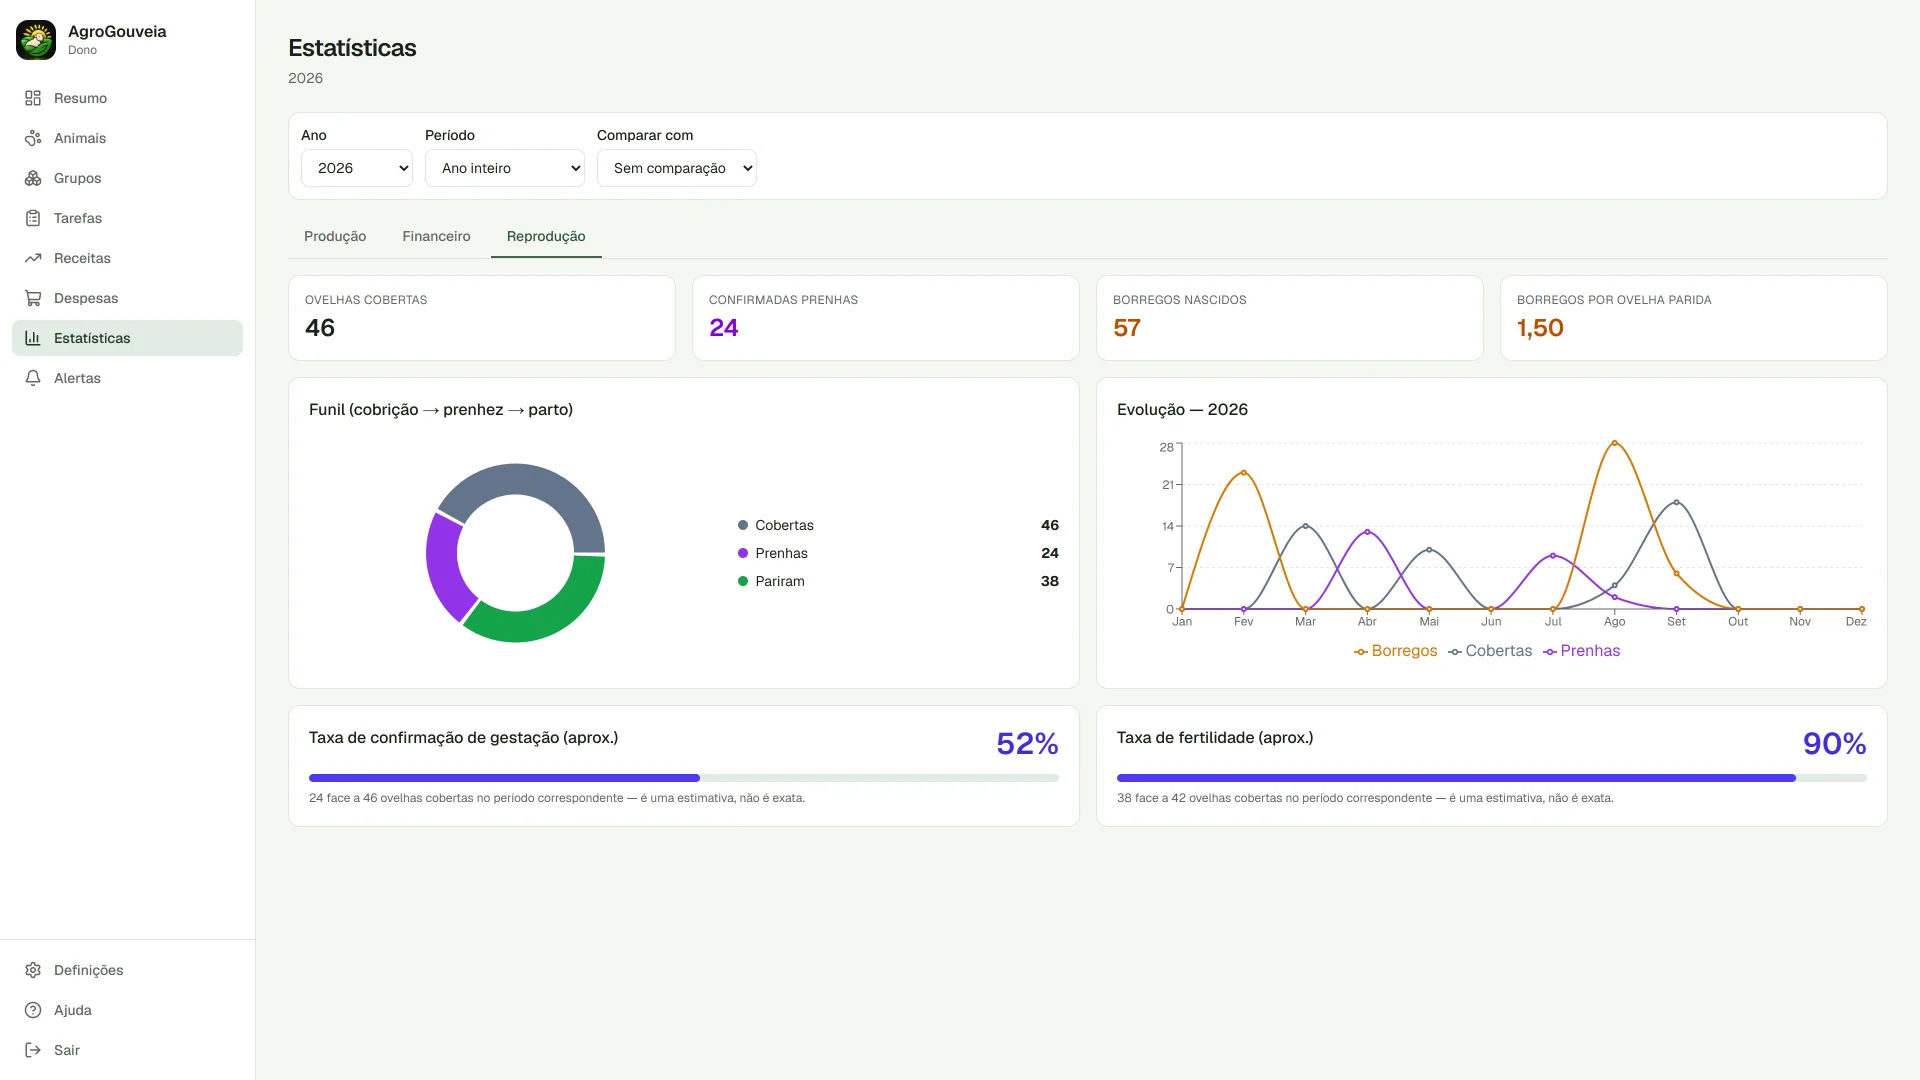Click the AgroGouveia logo icon
This screenshot has width=1920, height=1080.
coord(36,40)
